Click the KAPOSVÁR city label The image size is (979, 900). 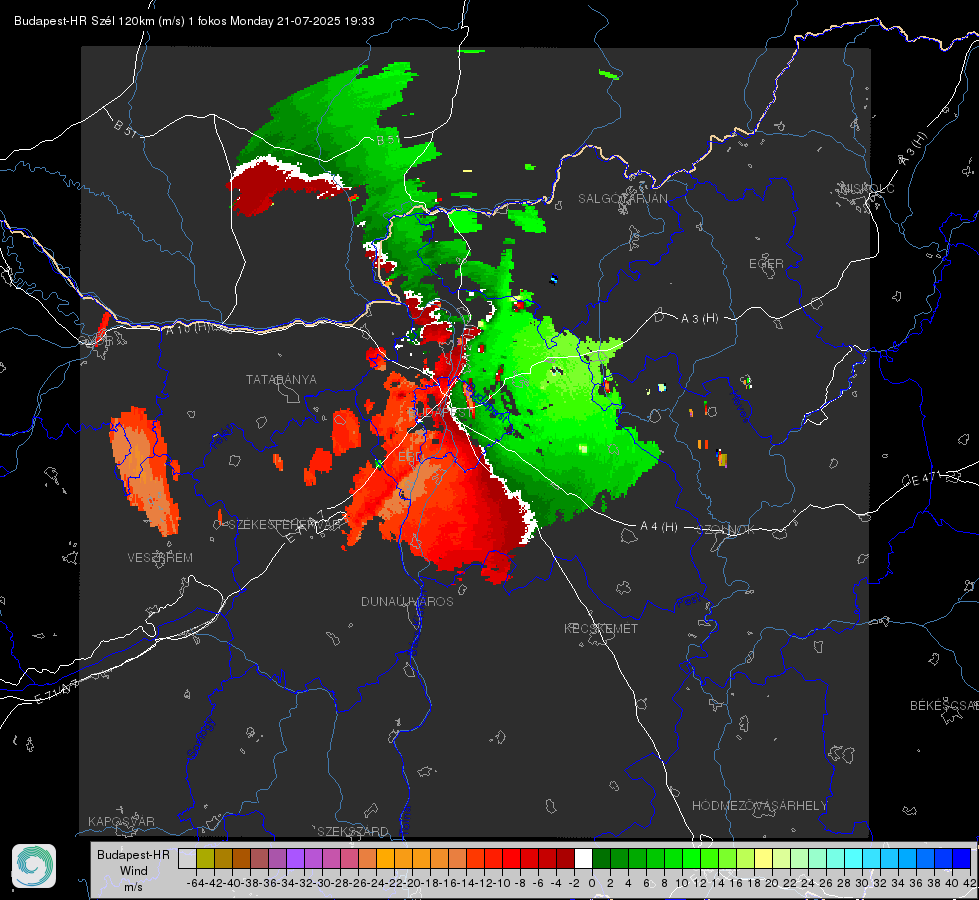click(121, 821)
